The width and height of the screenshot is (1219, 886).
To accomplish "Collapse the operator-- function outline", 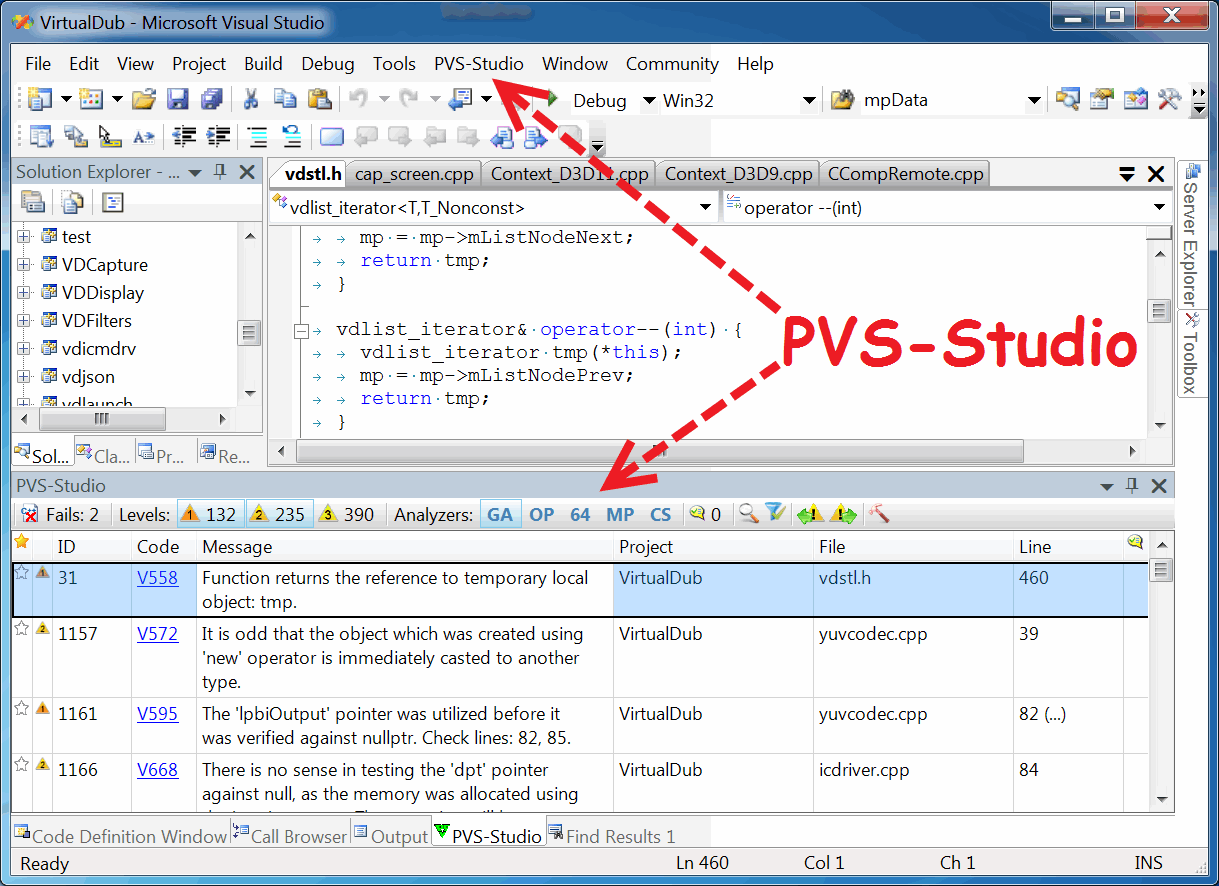I will pyautogui.click(x=301, y=330).
